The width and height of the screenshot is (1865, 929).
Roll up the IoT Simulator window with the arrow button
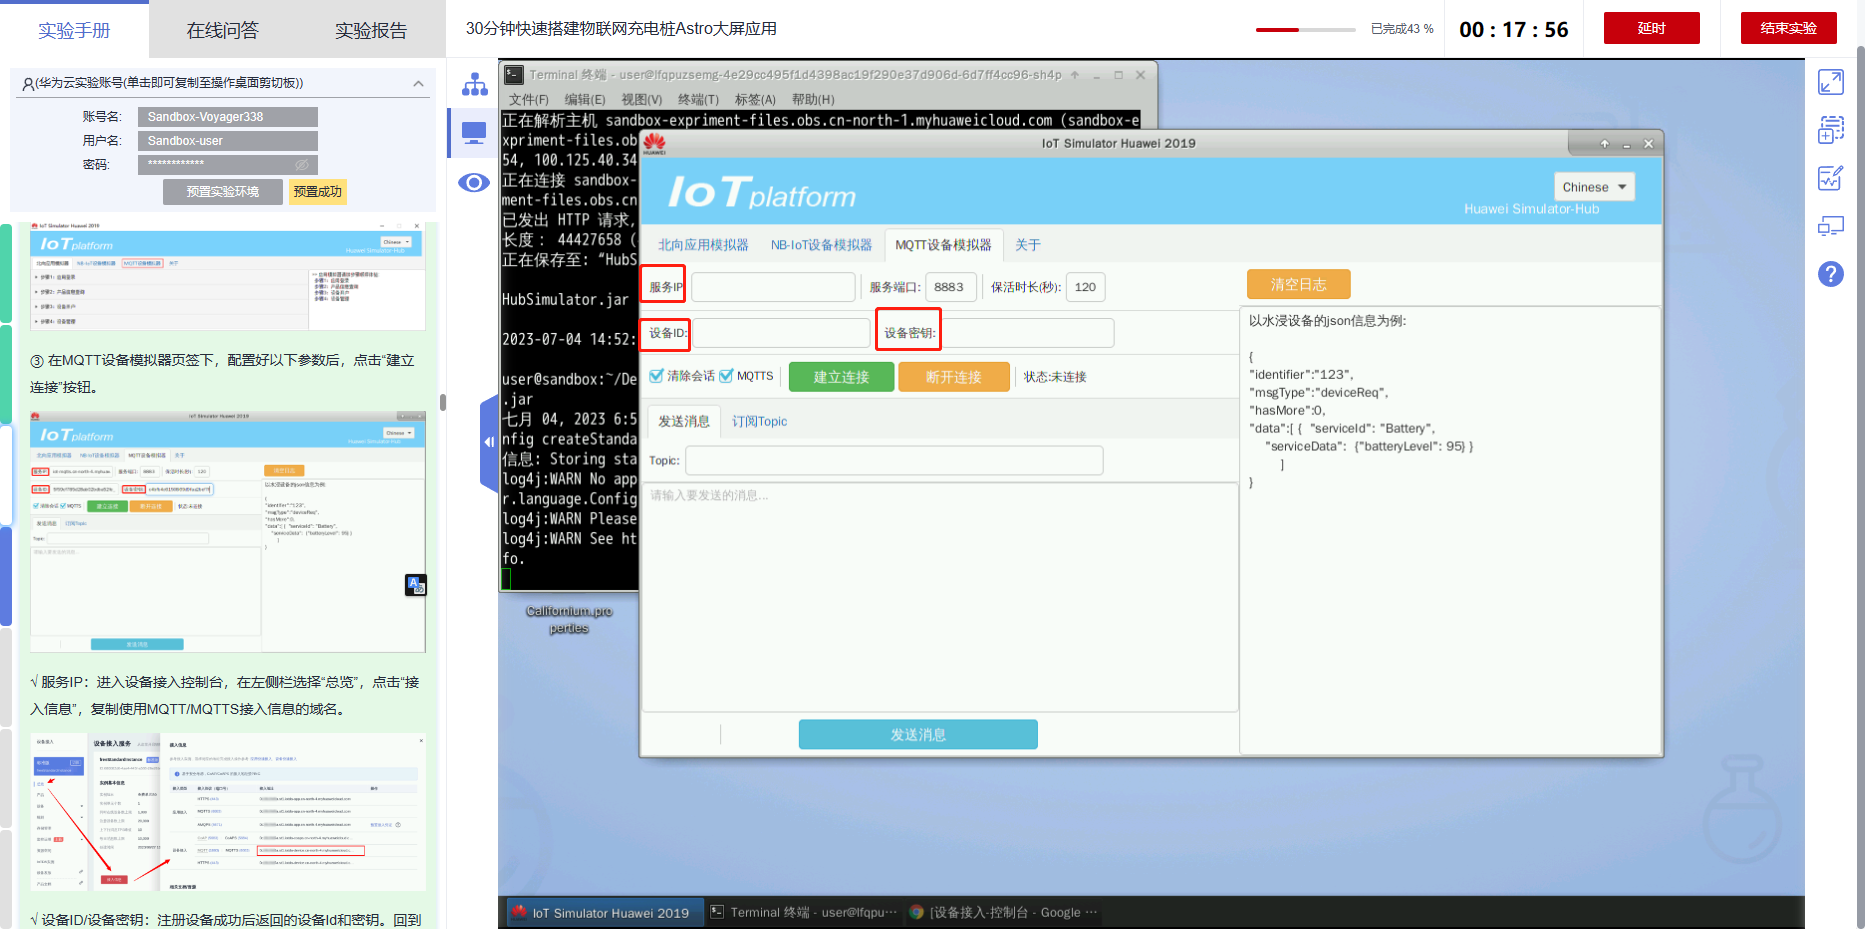(1605, 144)
